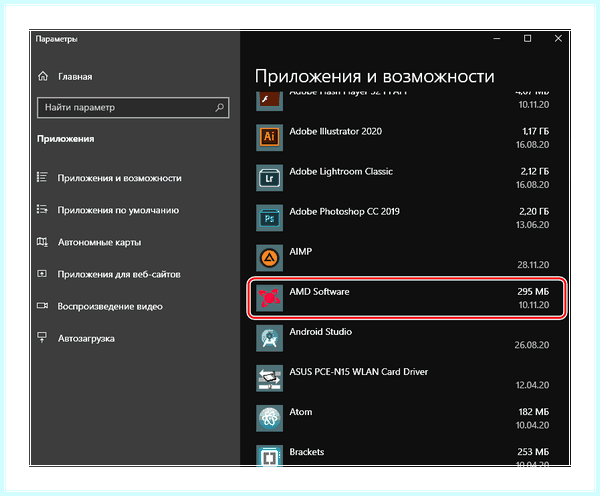This screenshot has height=496, width=600.
Task: Close the Параметры window
Action: click(x=558, y=38)
